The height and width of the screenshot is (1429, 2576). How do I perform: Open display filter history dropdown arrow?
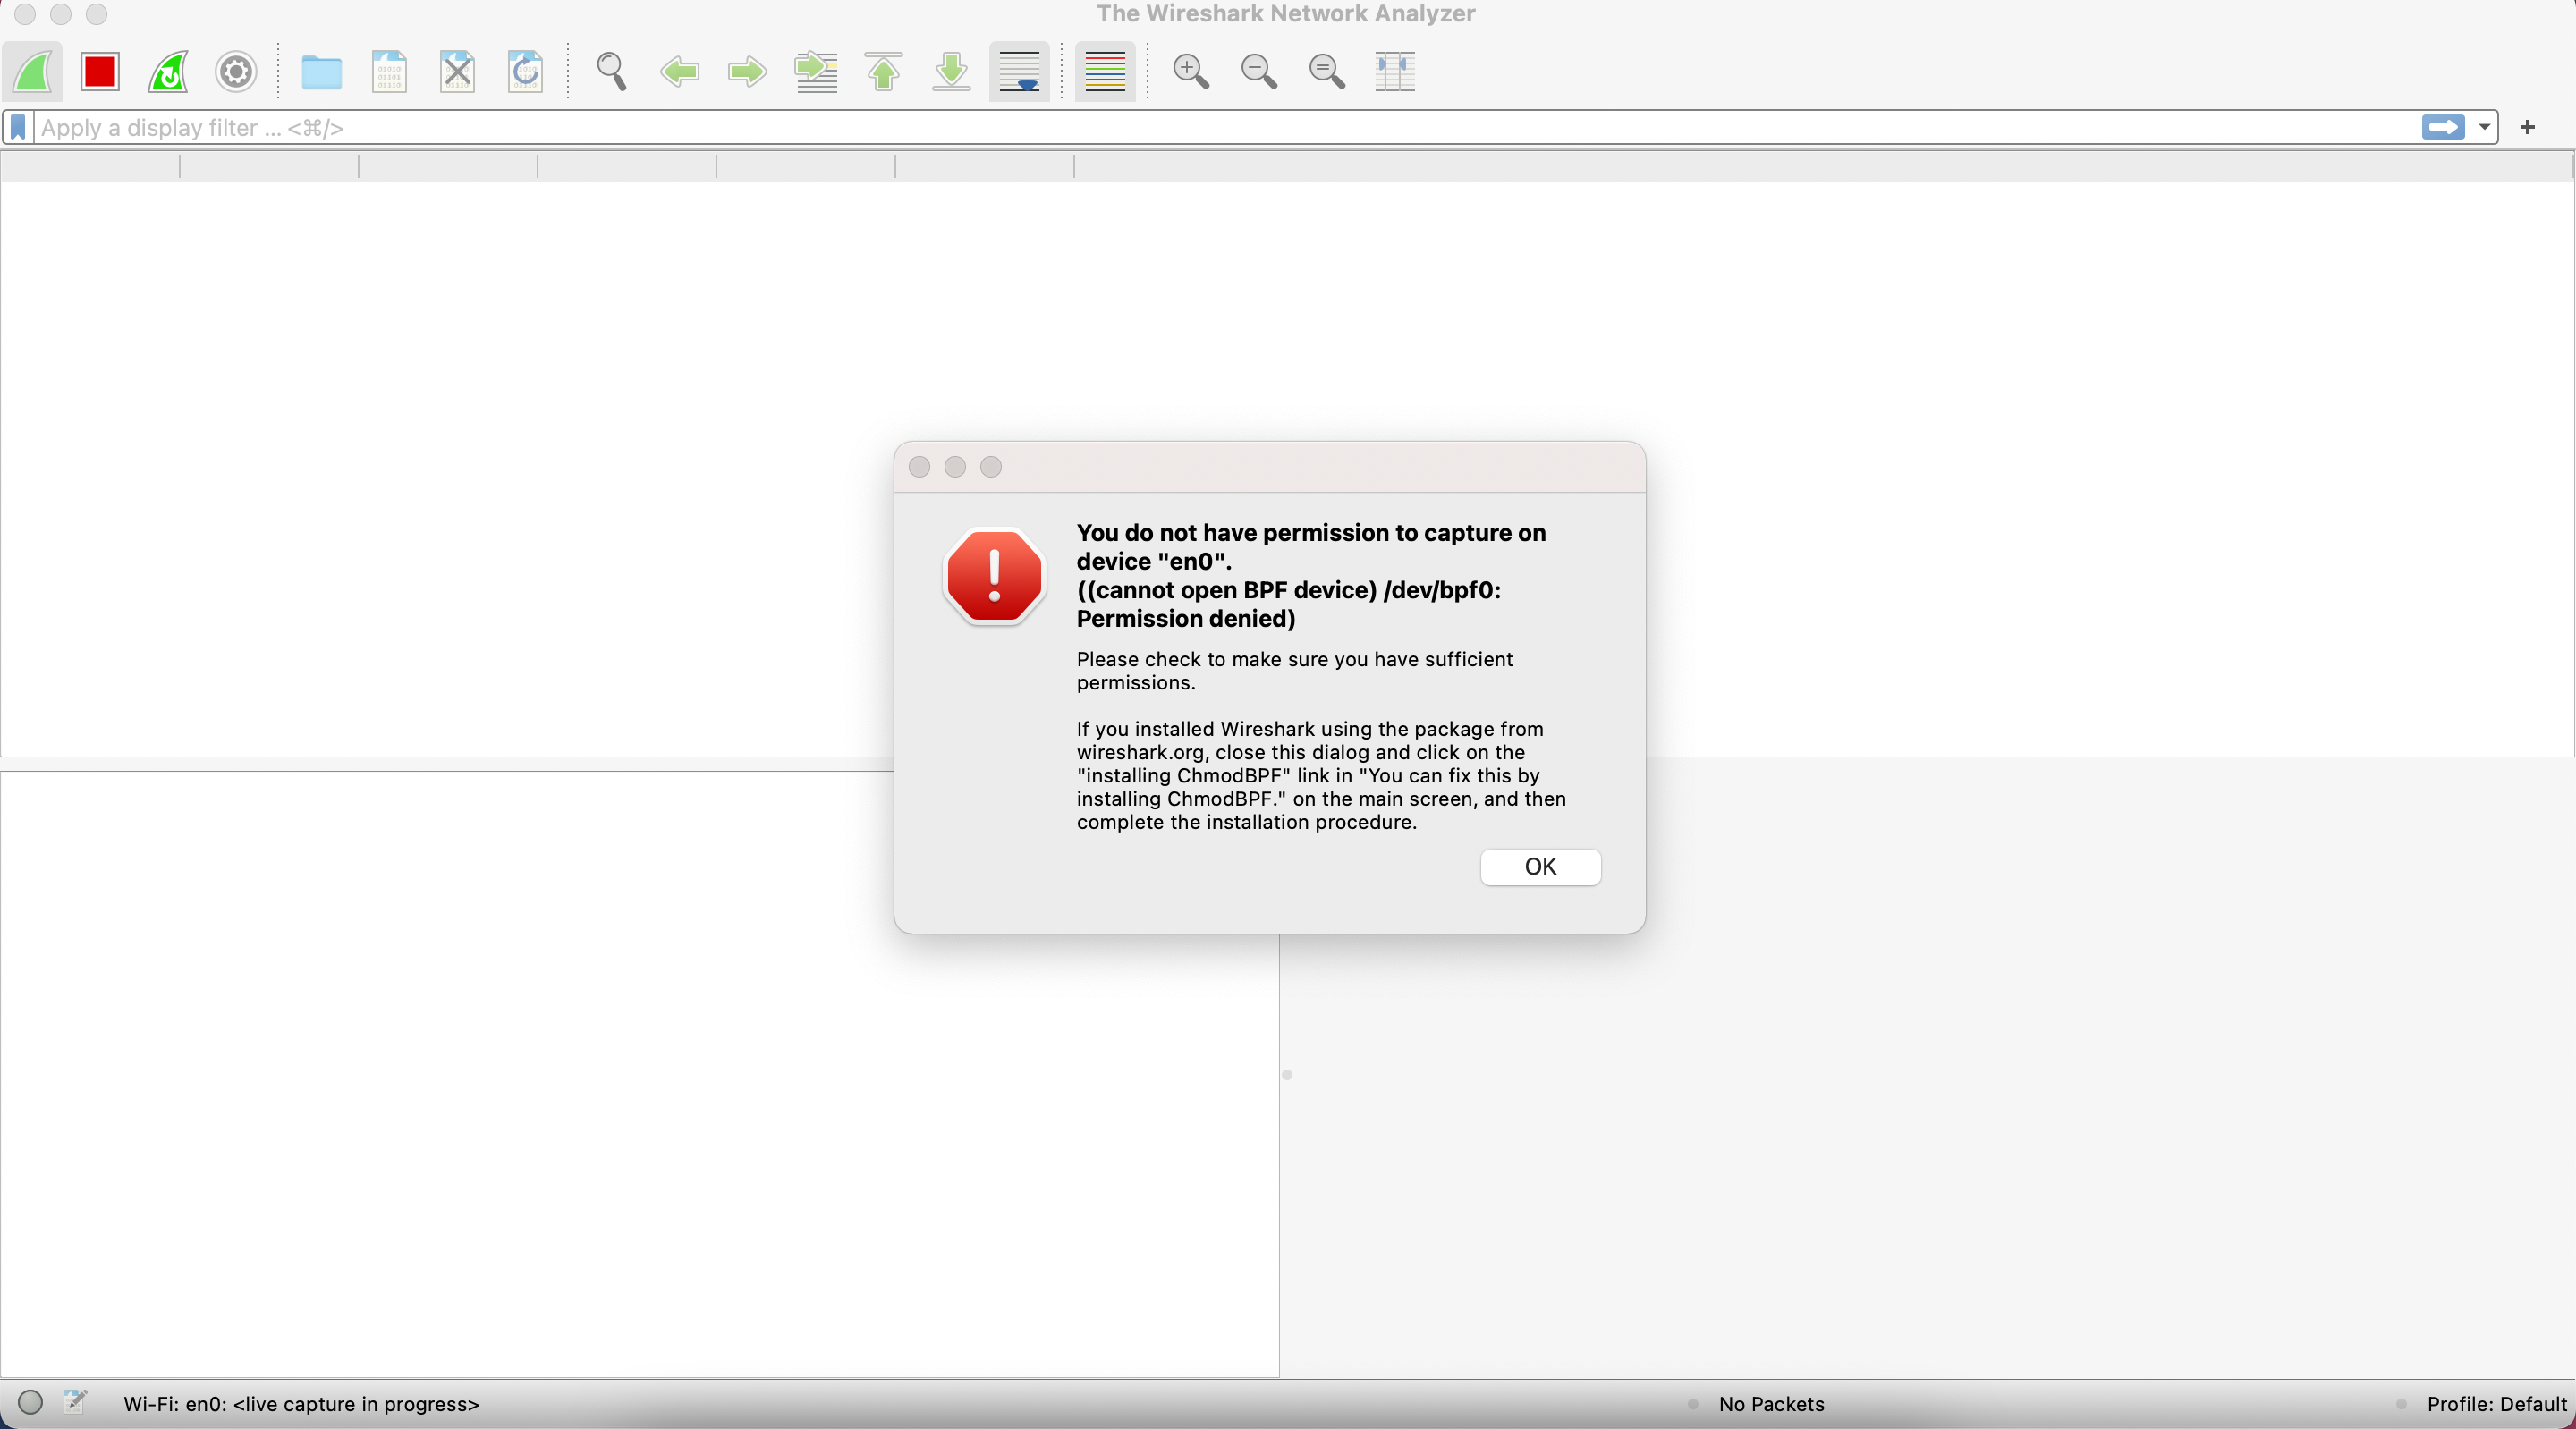[x=2484, y=127]
